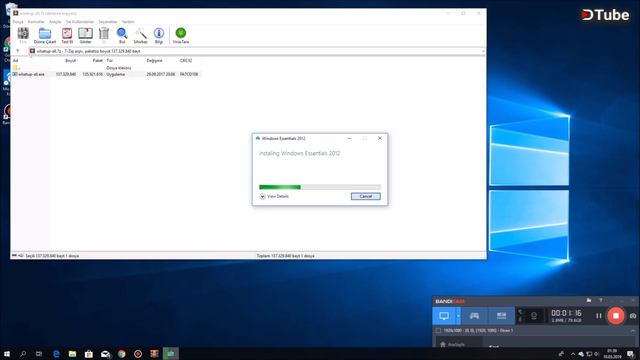Open the Sık Kullanılanlar menu

click(80, 22)
